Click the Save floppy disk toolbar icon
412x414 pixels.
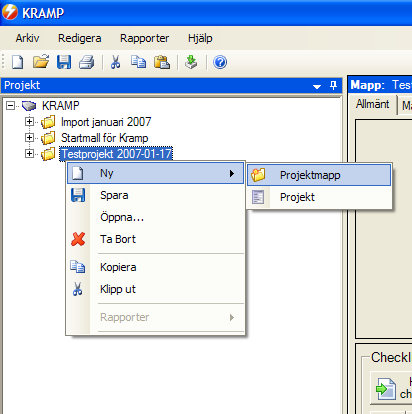click(x=64, y=62)
